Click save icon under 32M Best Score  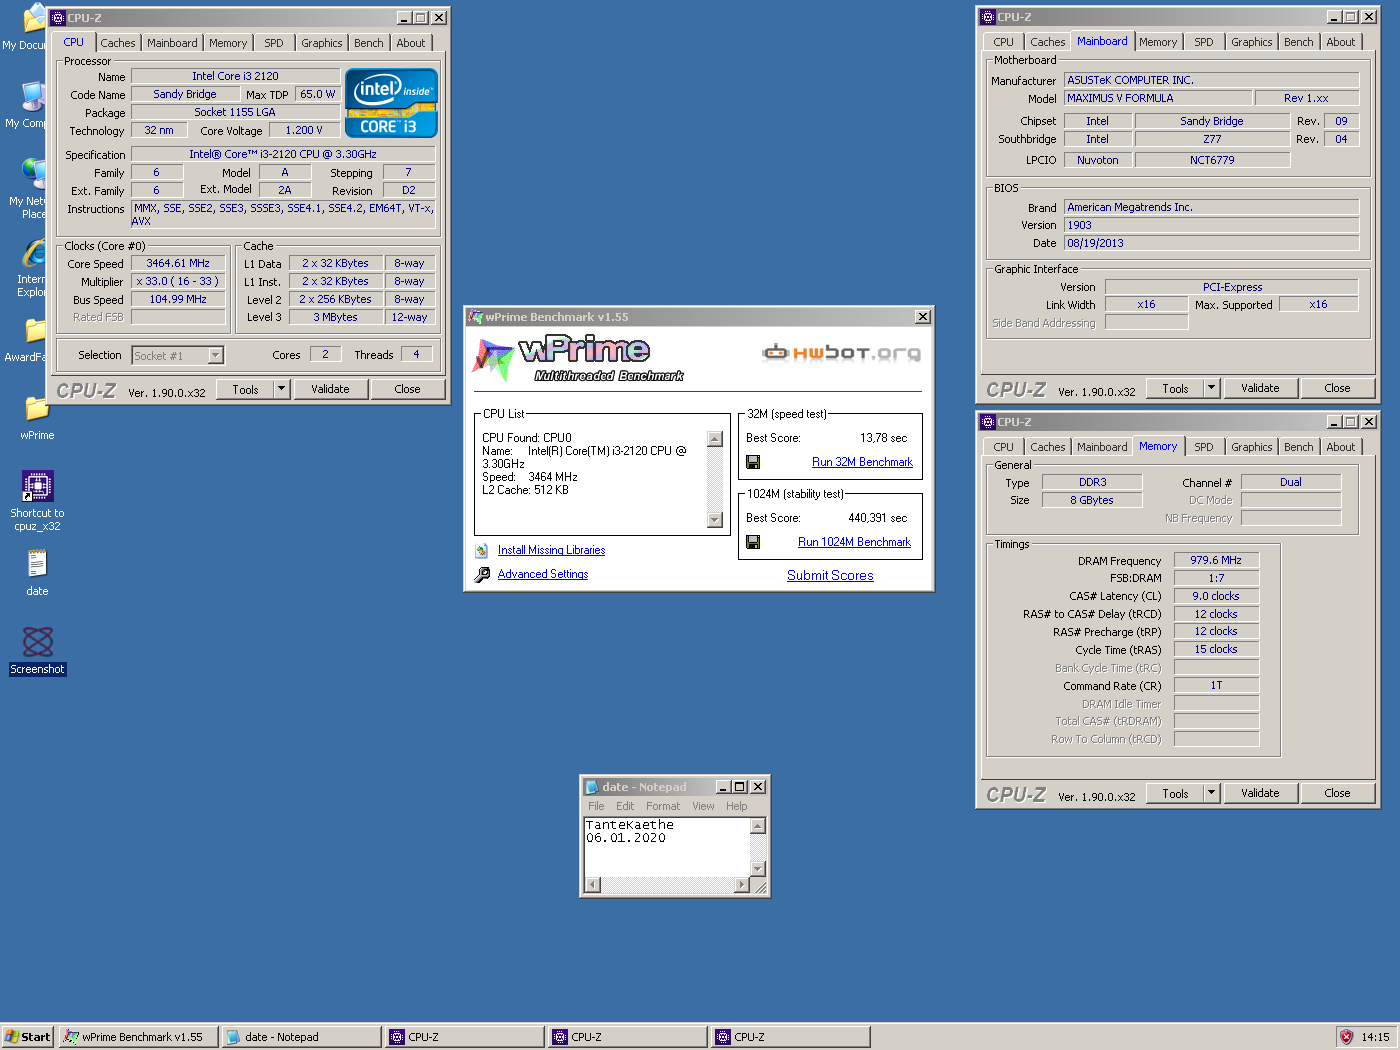[x=753, y=462]
